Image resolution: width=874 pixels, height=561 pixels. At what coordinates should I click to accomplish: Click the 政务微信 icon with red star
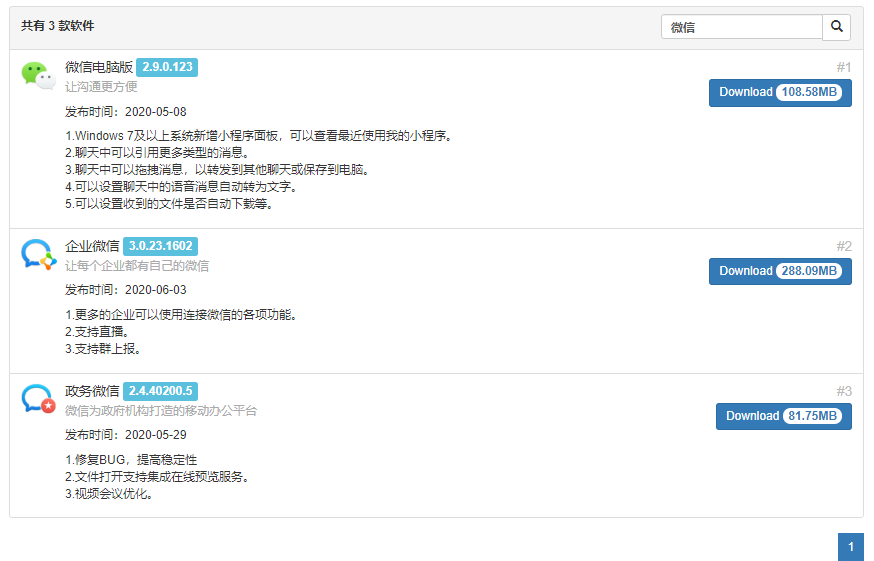point(38,399)
